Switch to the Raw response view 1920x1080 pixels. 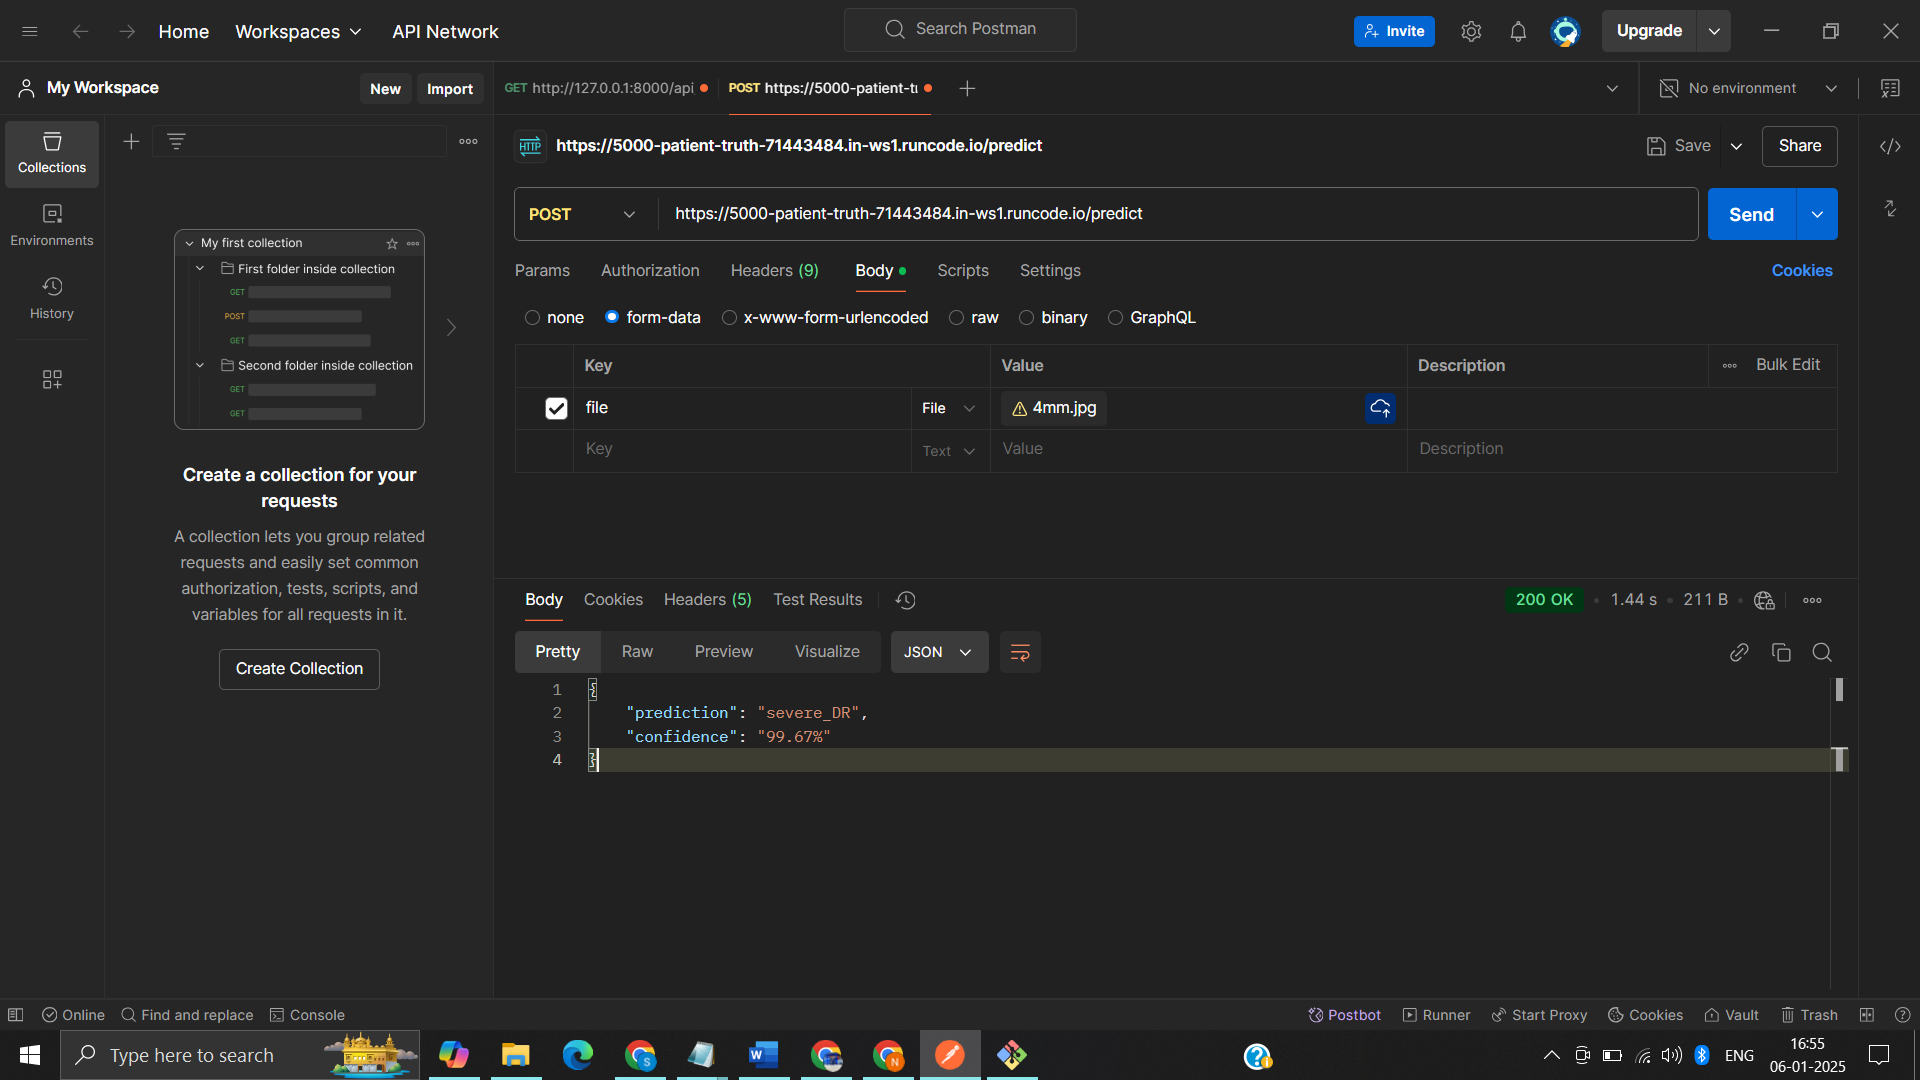tap(637, 652)
